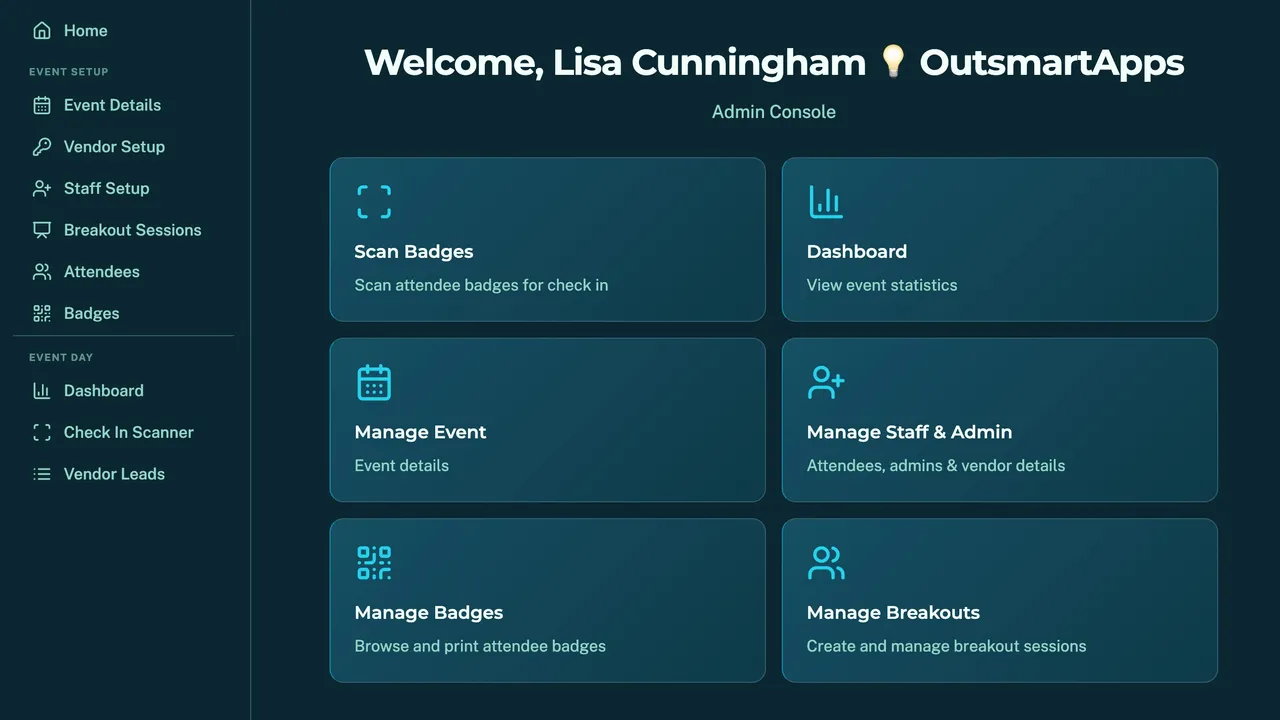
Task: Click the bar chart icon on Dashboard card
Action: click(826, 202)
